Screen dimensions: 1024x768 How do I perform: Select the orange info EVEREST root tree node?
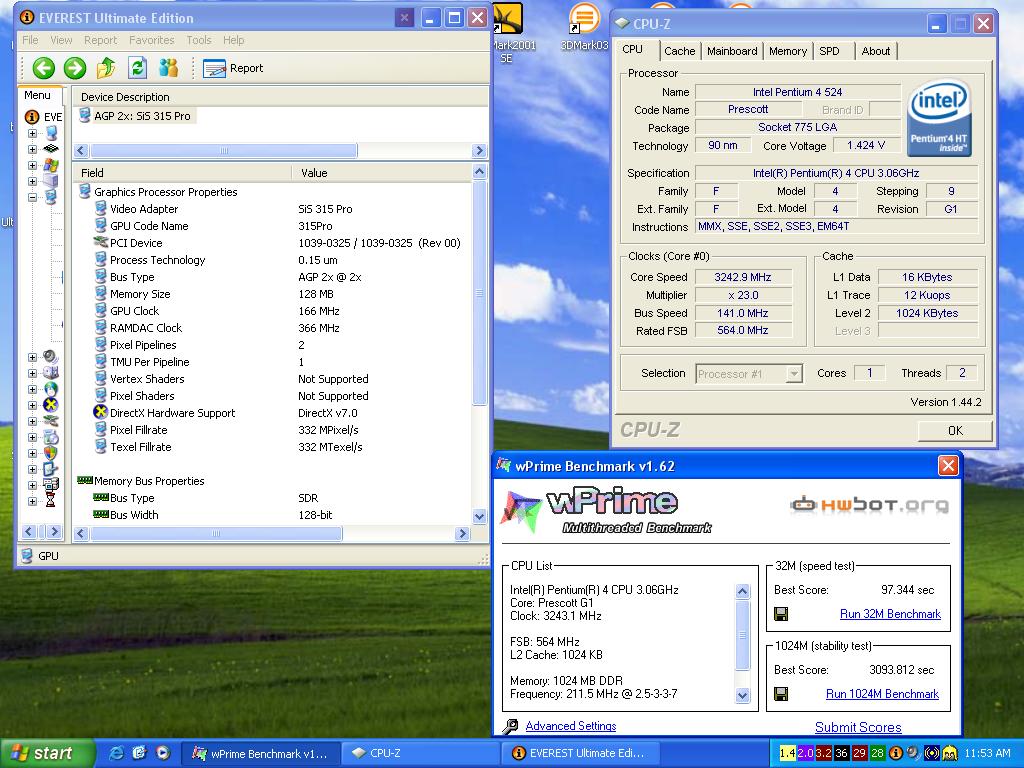point(32,117)
